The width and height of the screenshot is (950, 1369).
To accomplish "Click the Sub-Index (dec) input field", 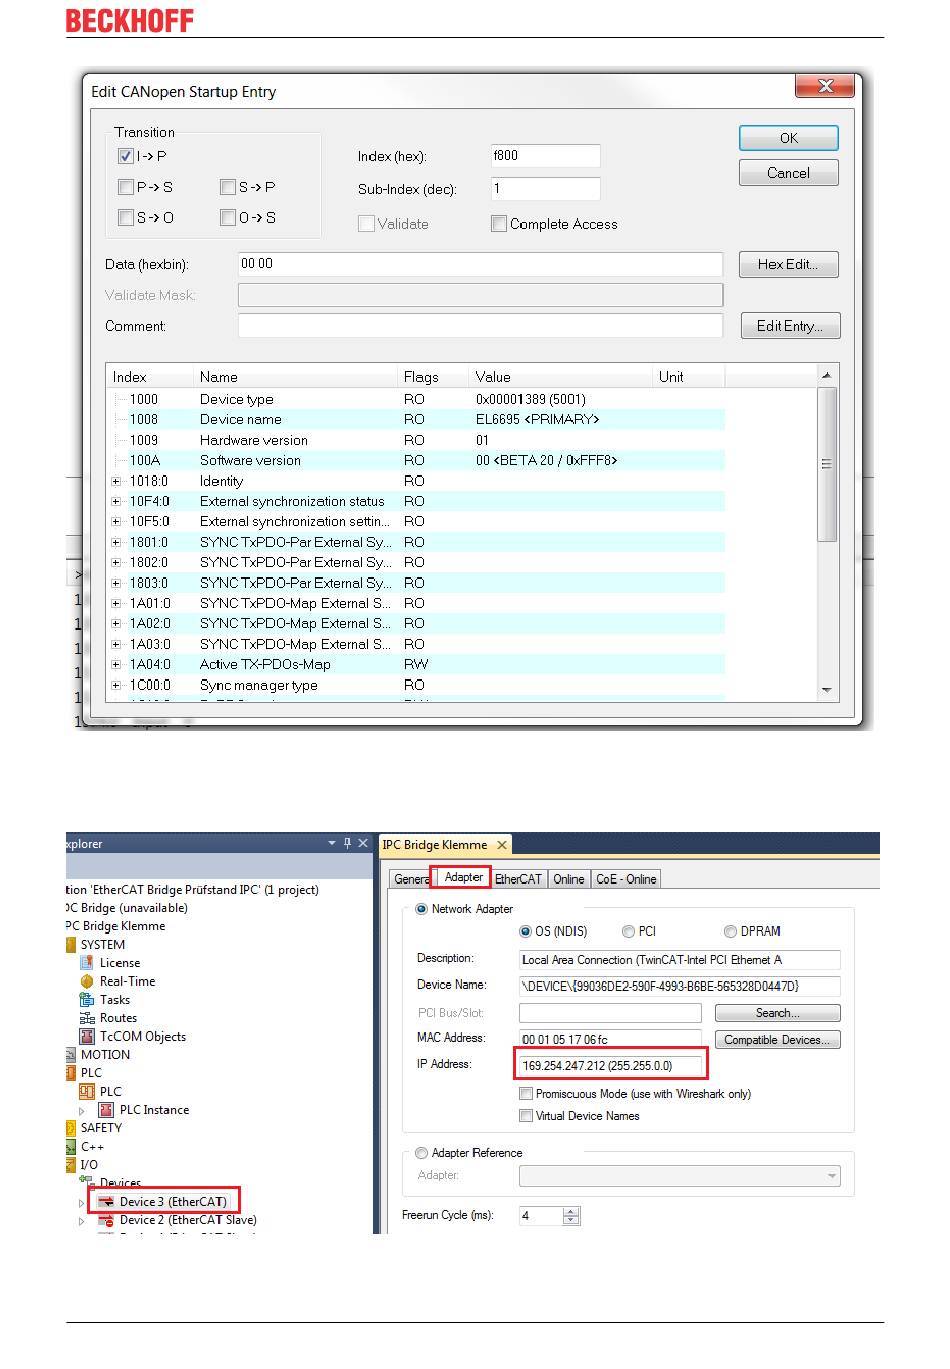I will (x=545, y=188).
